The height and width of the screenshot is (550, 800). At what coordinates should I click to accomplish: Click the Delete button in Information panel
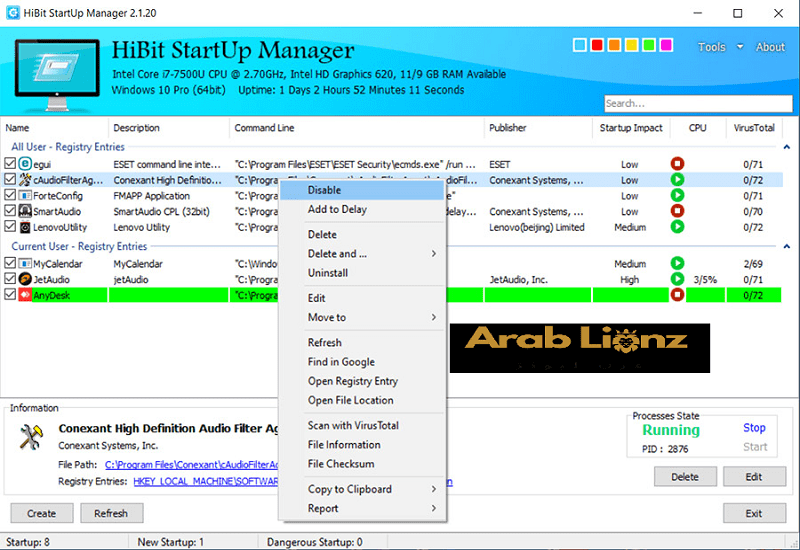685,477
